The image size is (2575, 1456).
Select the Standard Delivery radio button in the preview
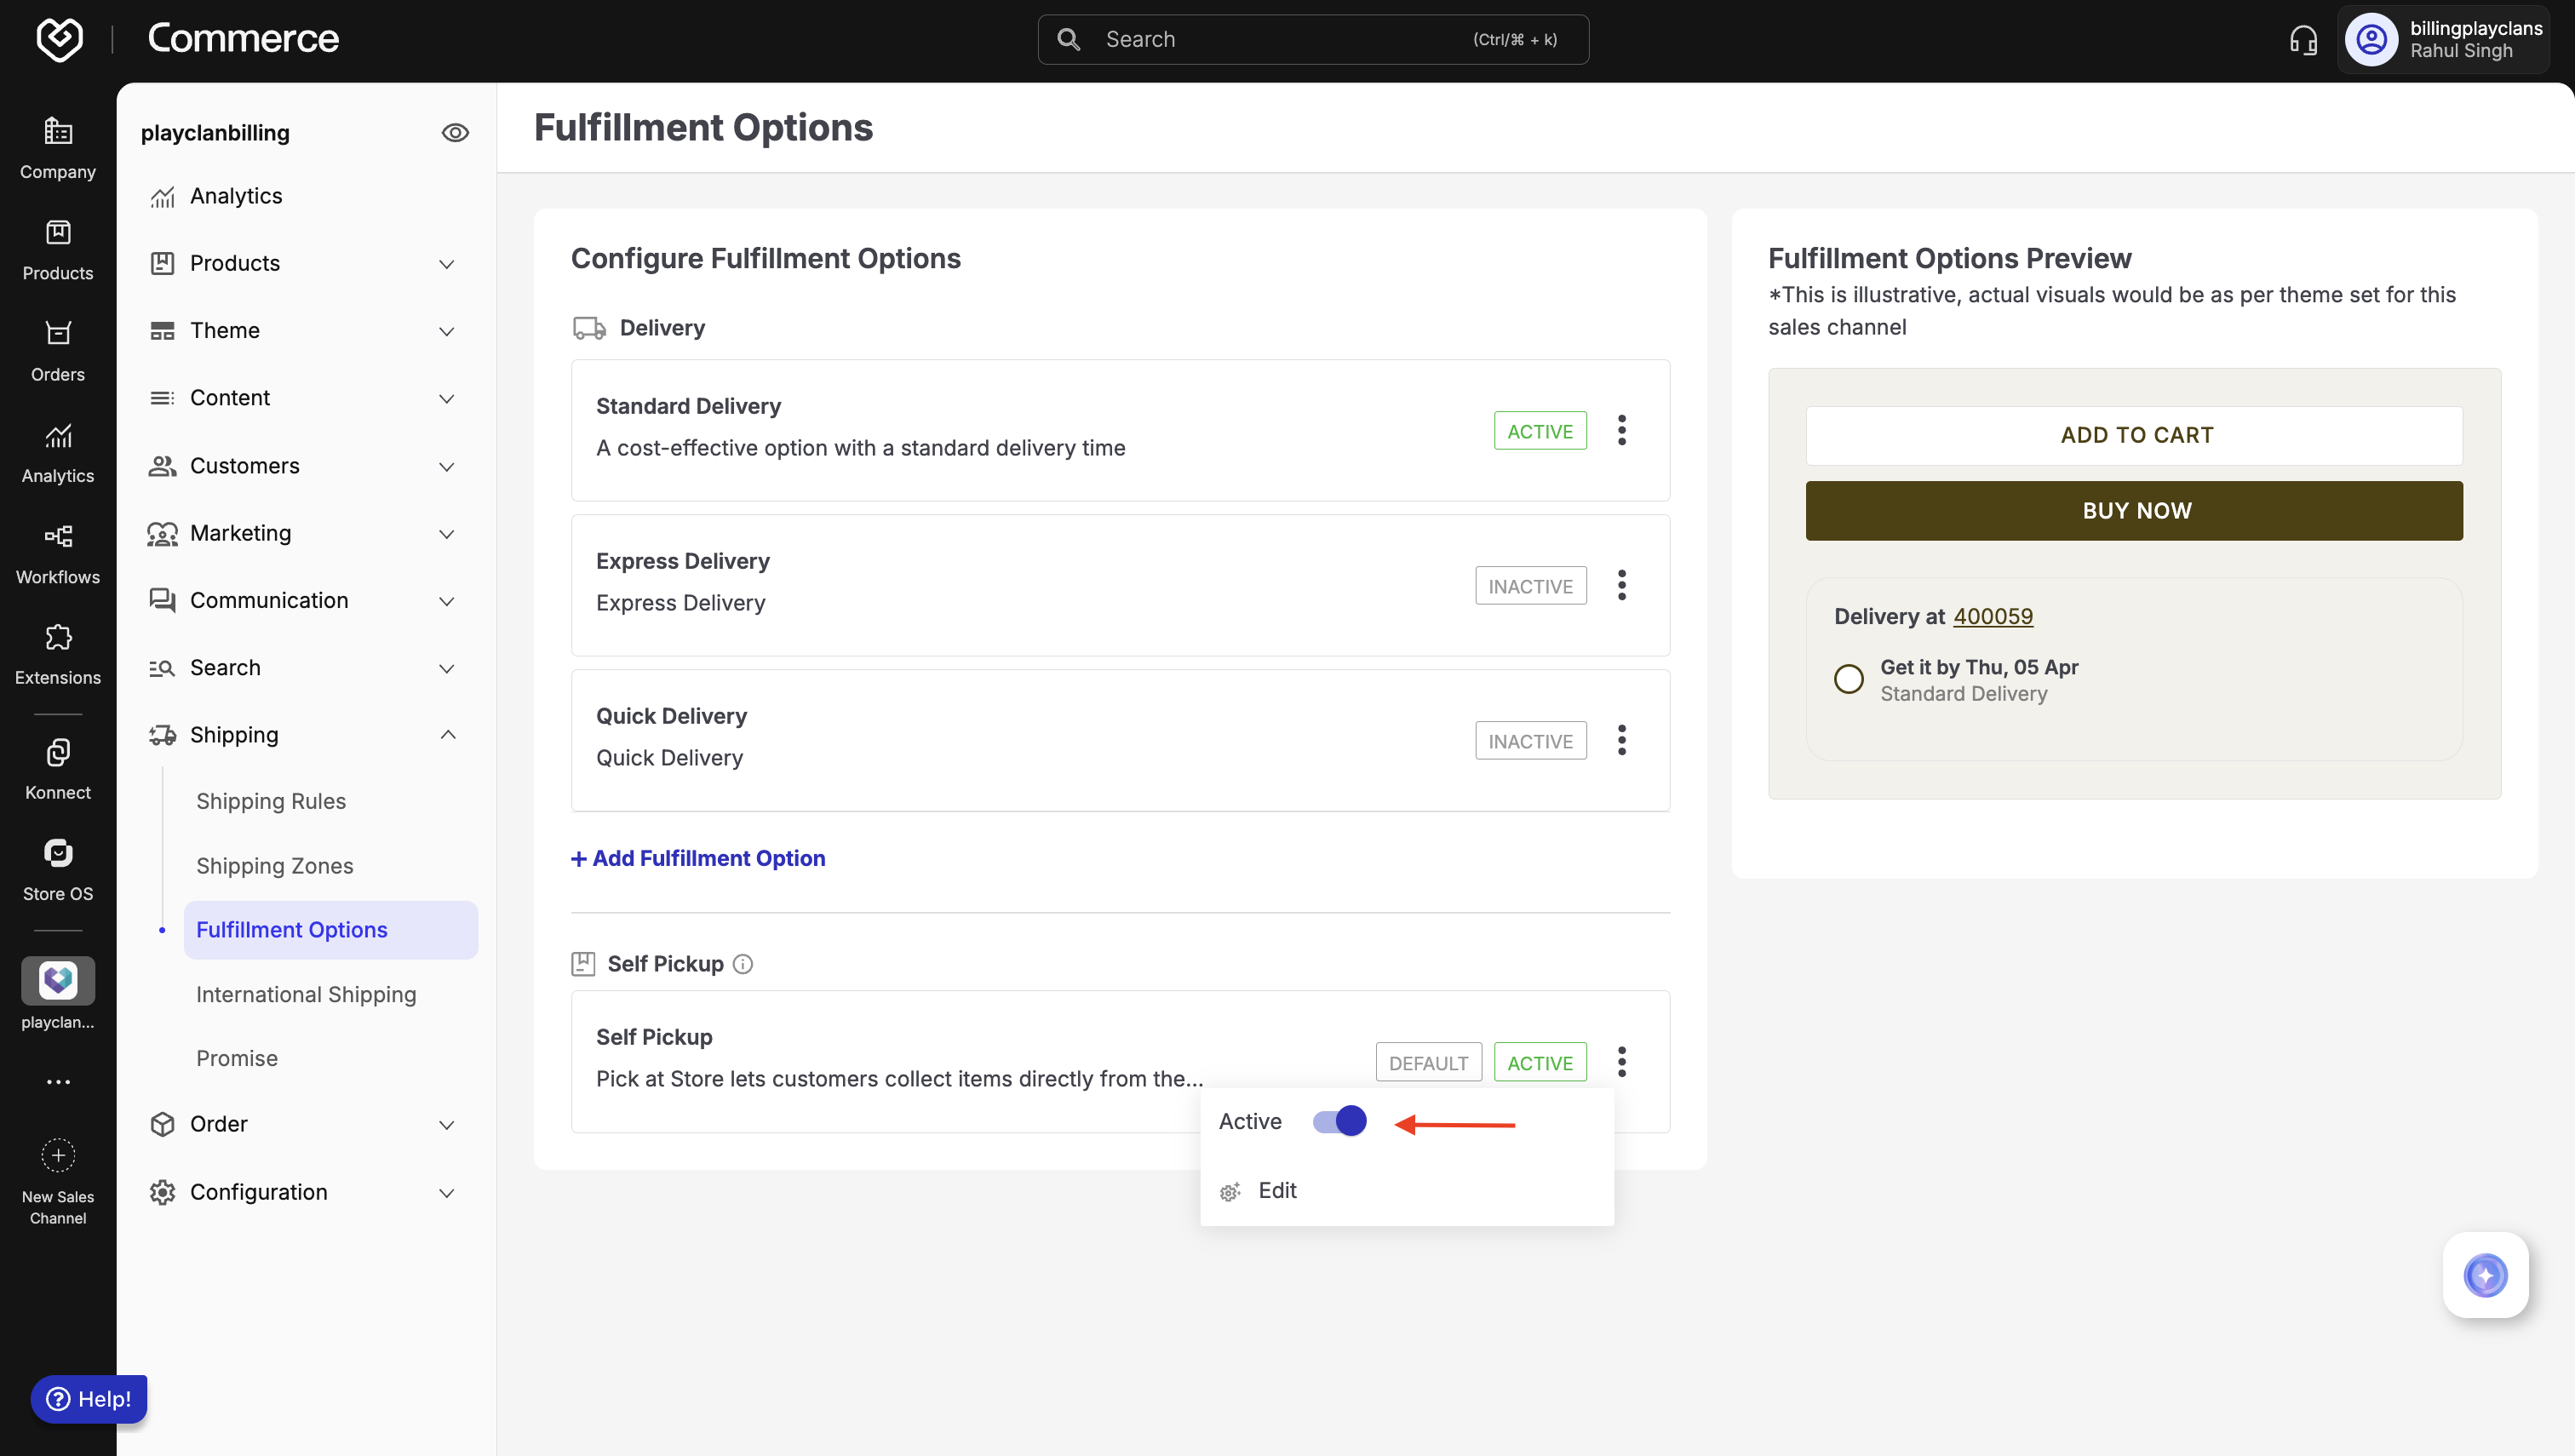tap(1848, 679)
